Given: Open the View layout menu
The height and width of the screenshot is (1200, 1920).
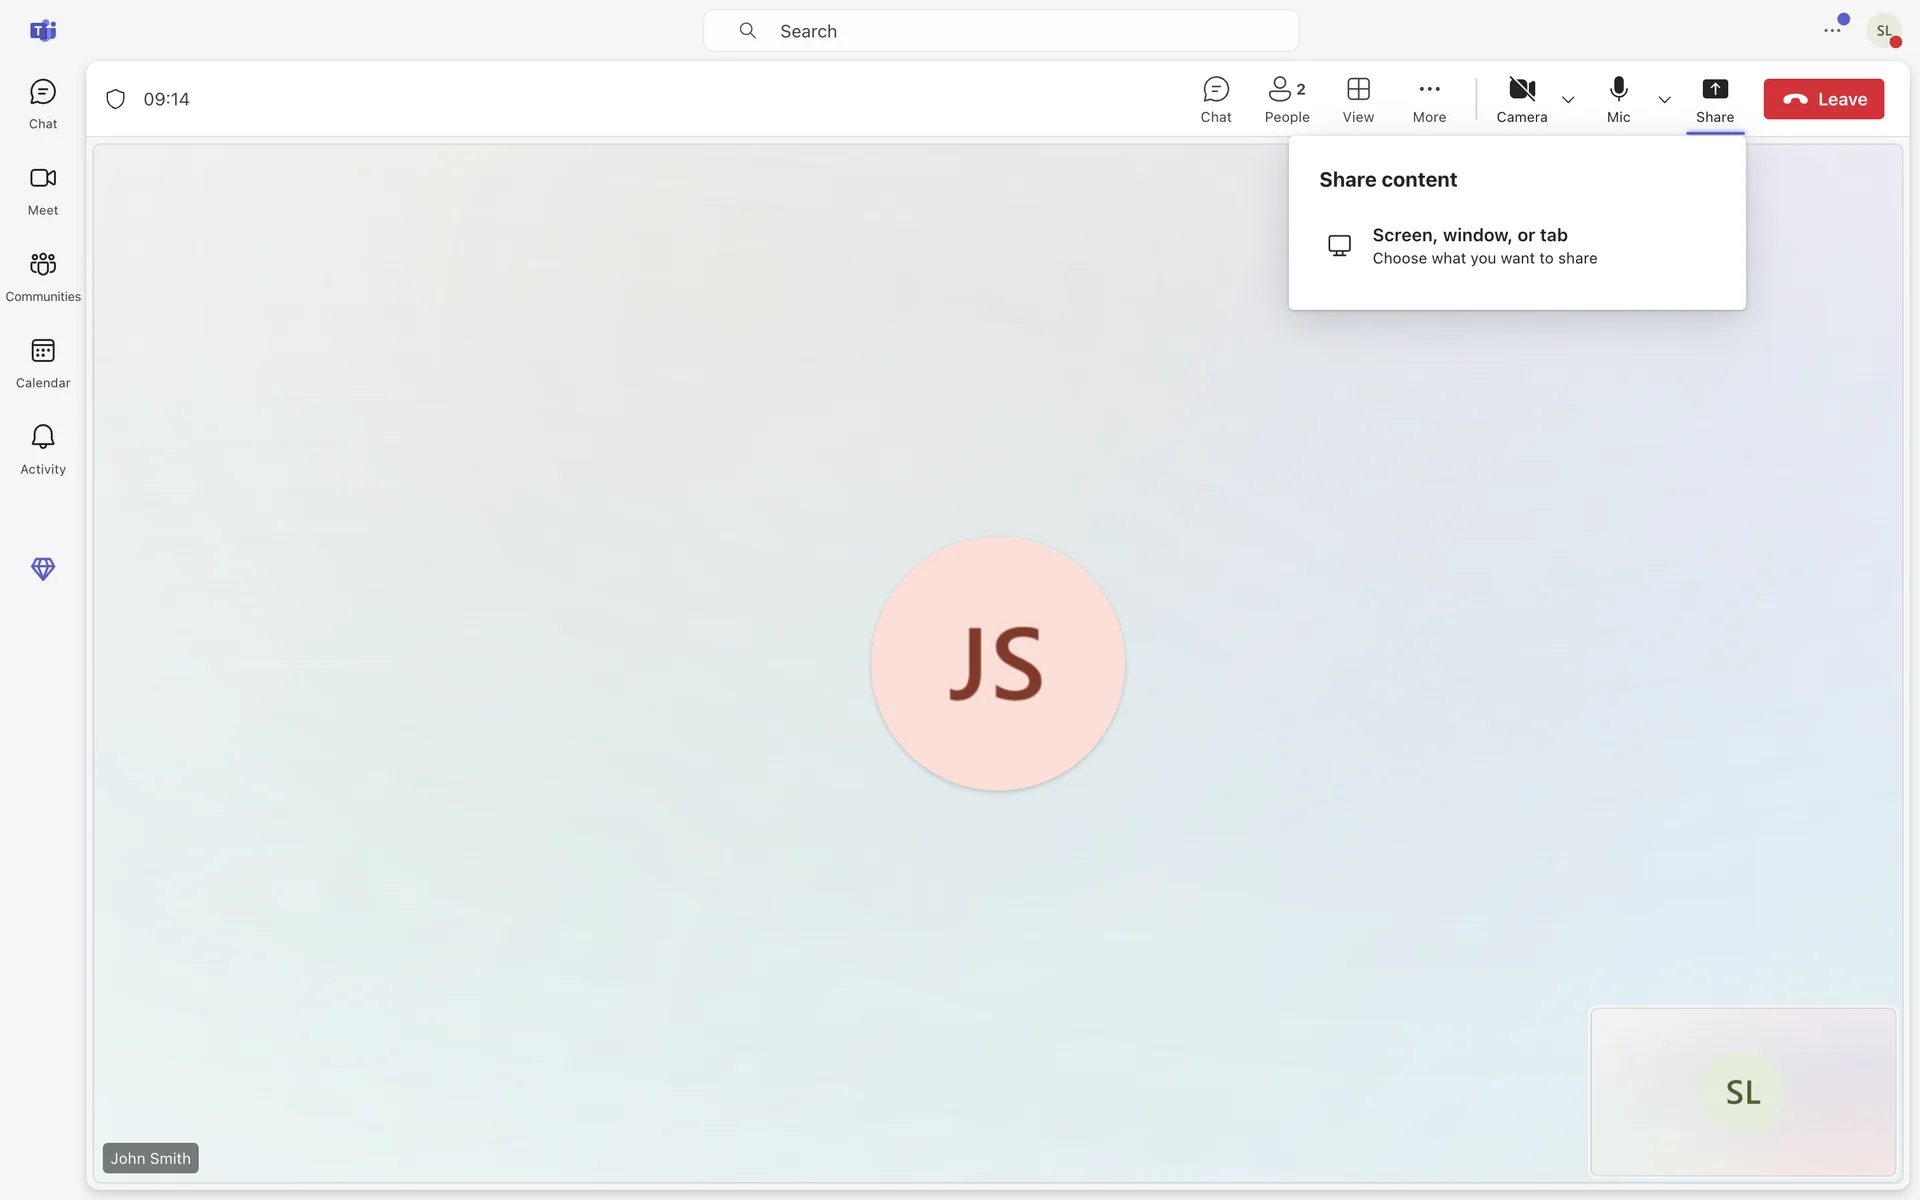Looking at the screenshot, I should tap(1358, 99).
